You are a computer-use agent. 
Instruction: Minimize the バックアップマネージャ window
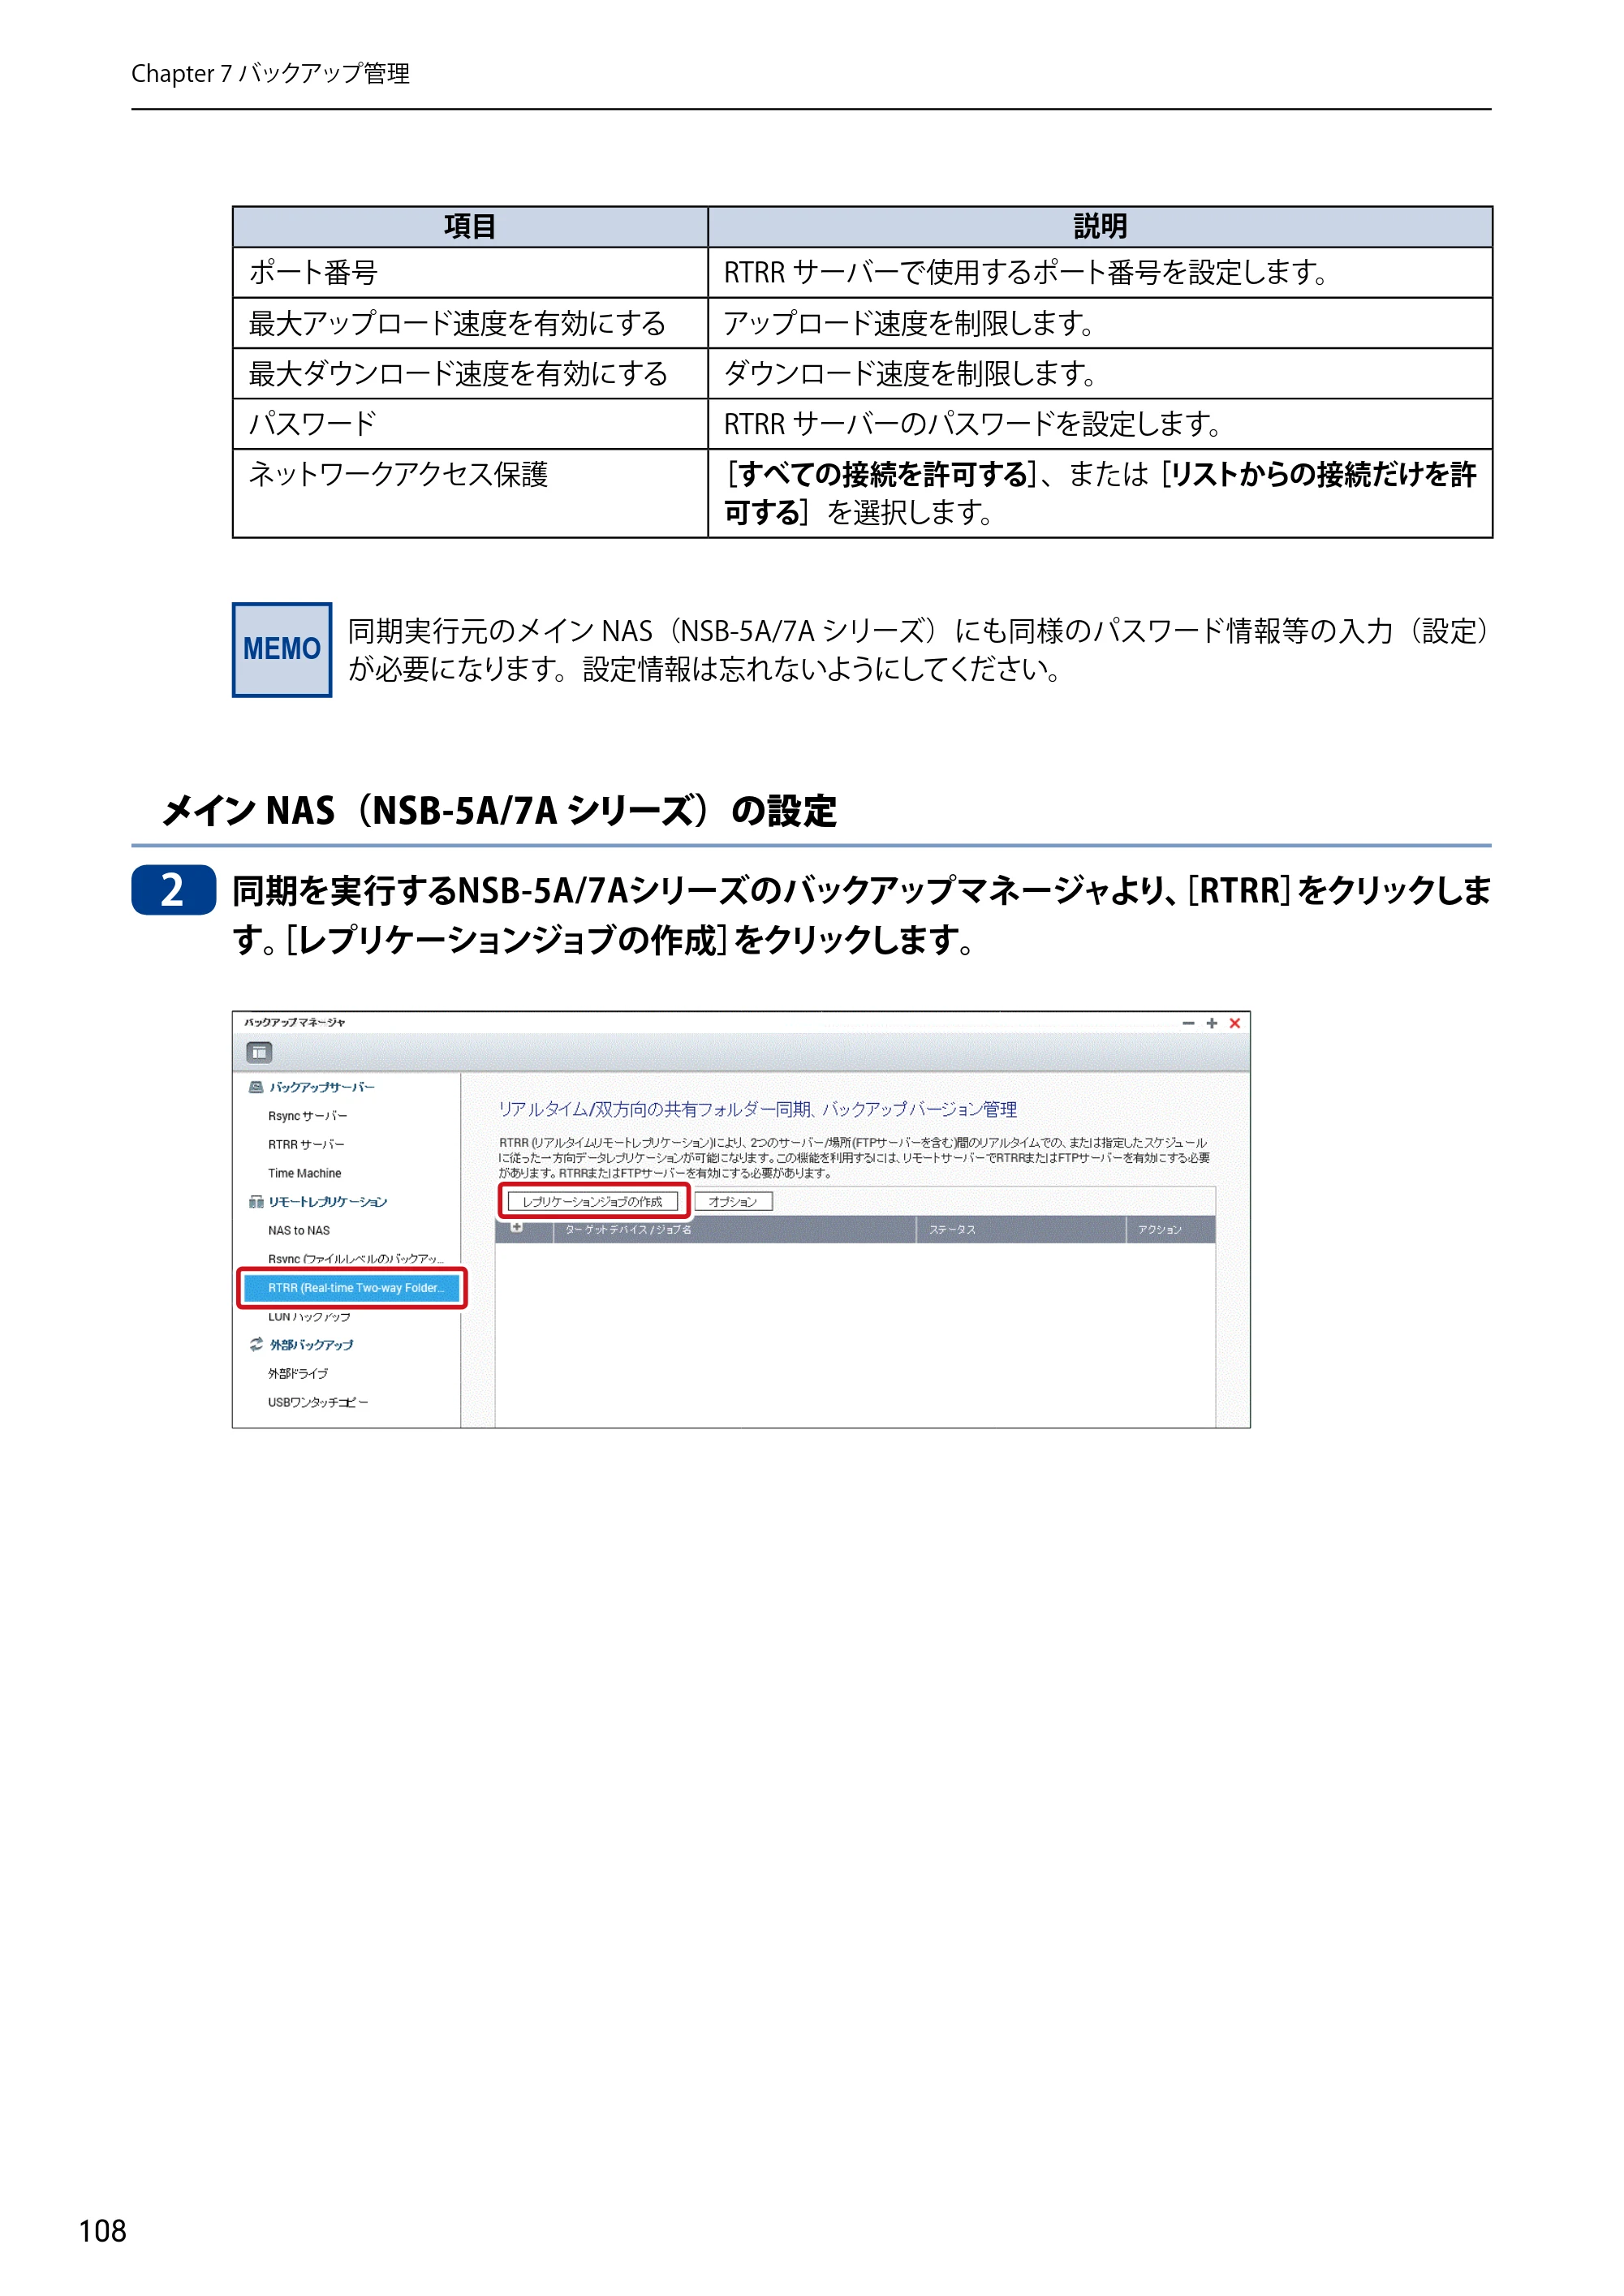(x=1188, y=1023)
